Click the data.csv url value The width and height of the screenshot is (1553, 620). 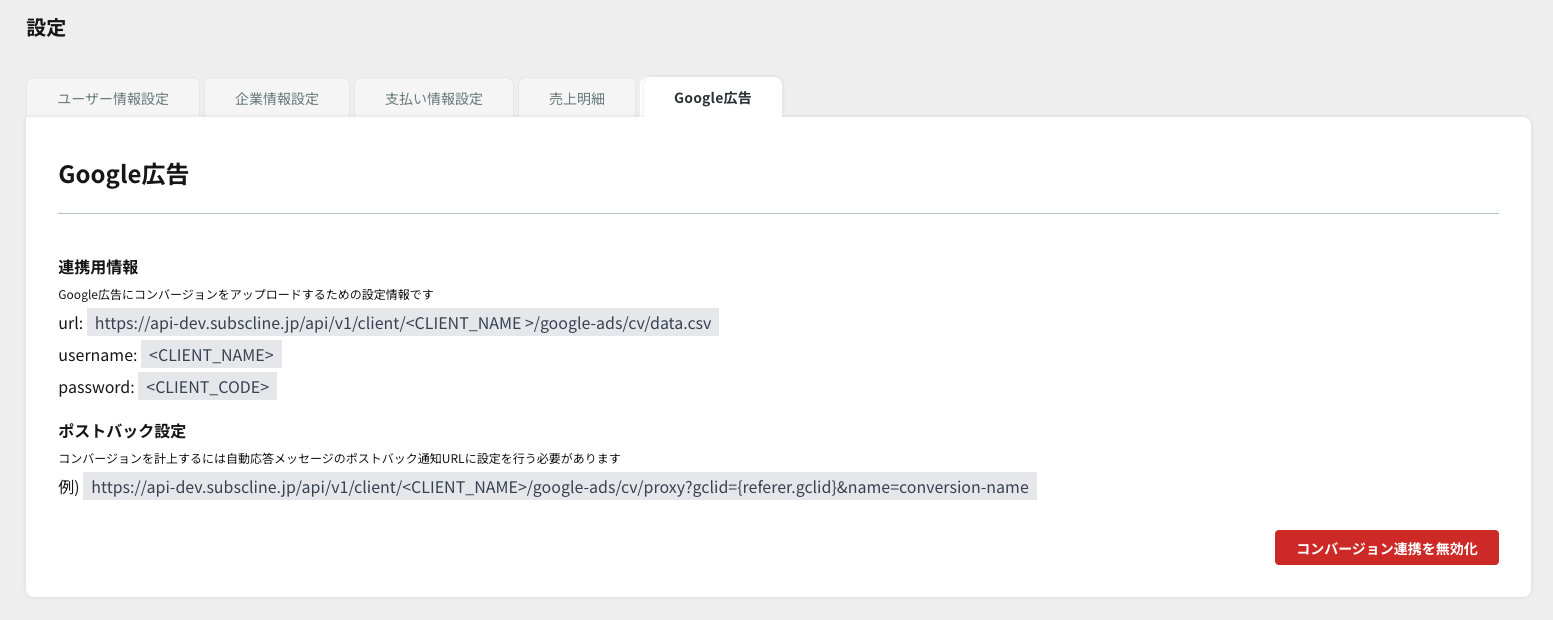click(x=403, y=323)
